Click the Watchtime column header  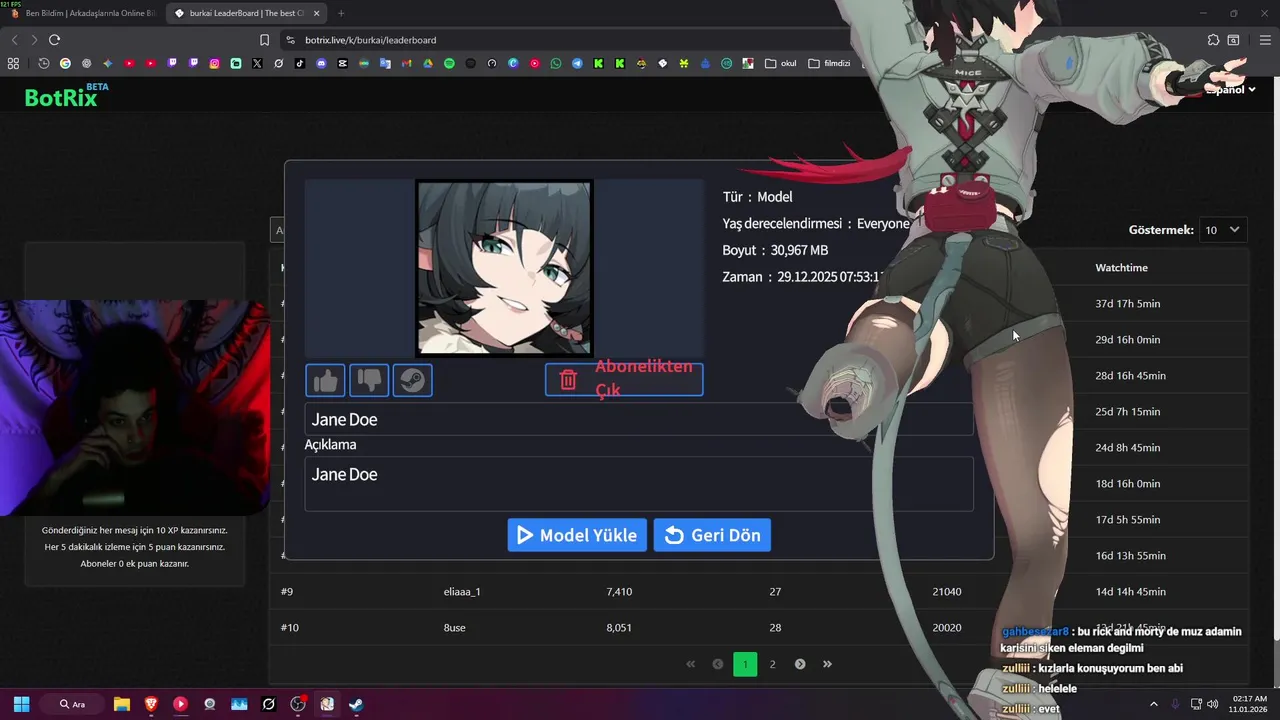tap(1121, 268)
